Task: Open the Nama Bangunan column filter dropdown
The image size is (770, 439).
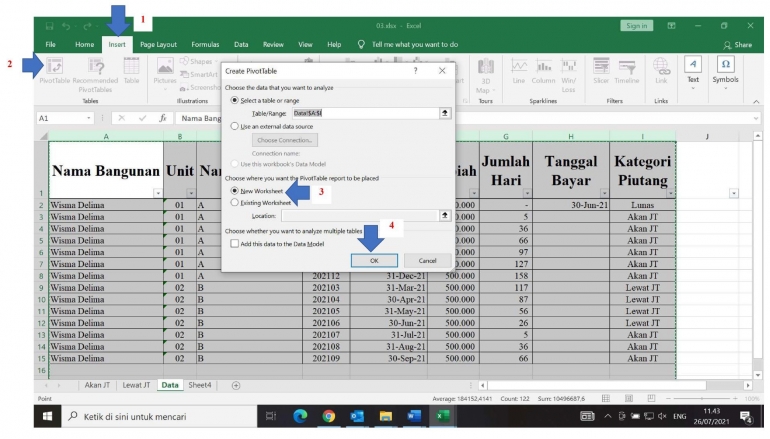Action: click(157, 192)
